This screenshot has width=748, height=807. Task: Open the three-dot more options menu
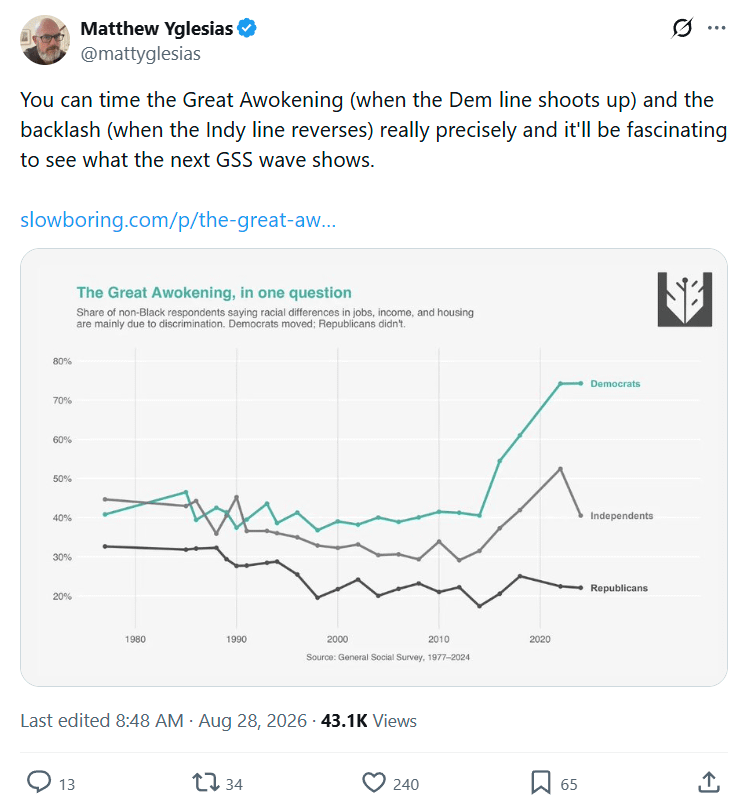(717, 28)
